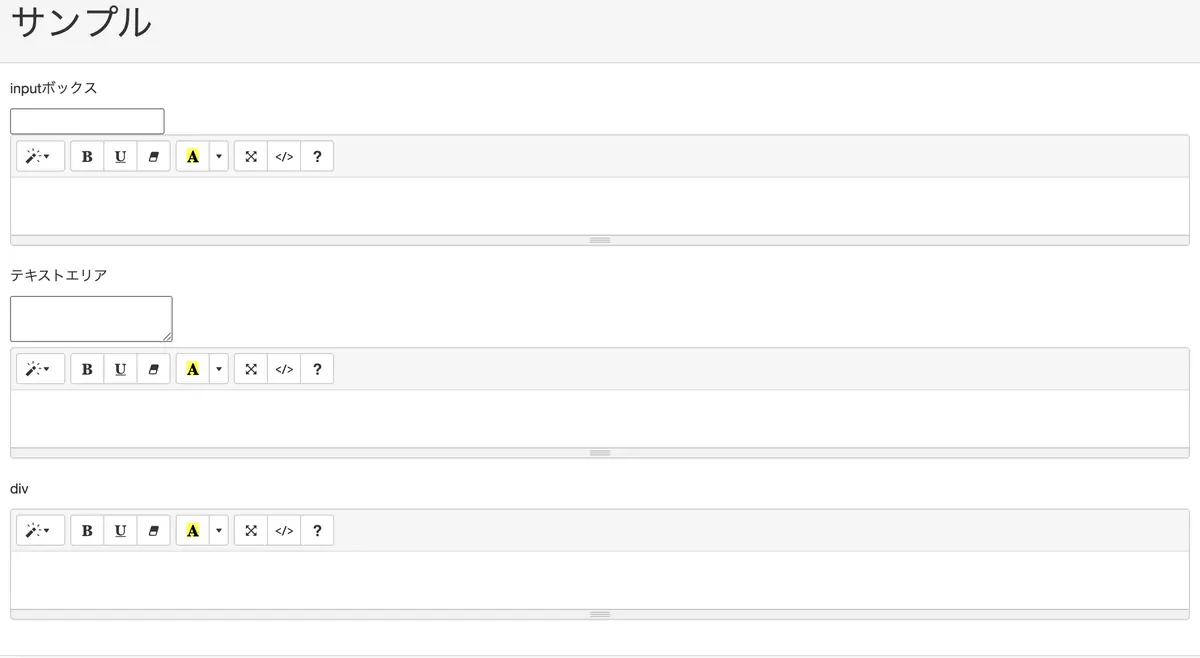Screen dimensions: 1200x658
Task: Apply the yellow highlight color in the テキストエリア editor
Action: coord(193,369)
